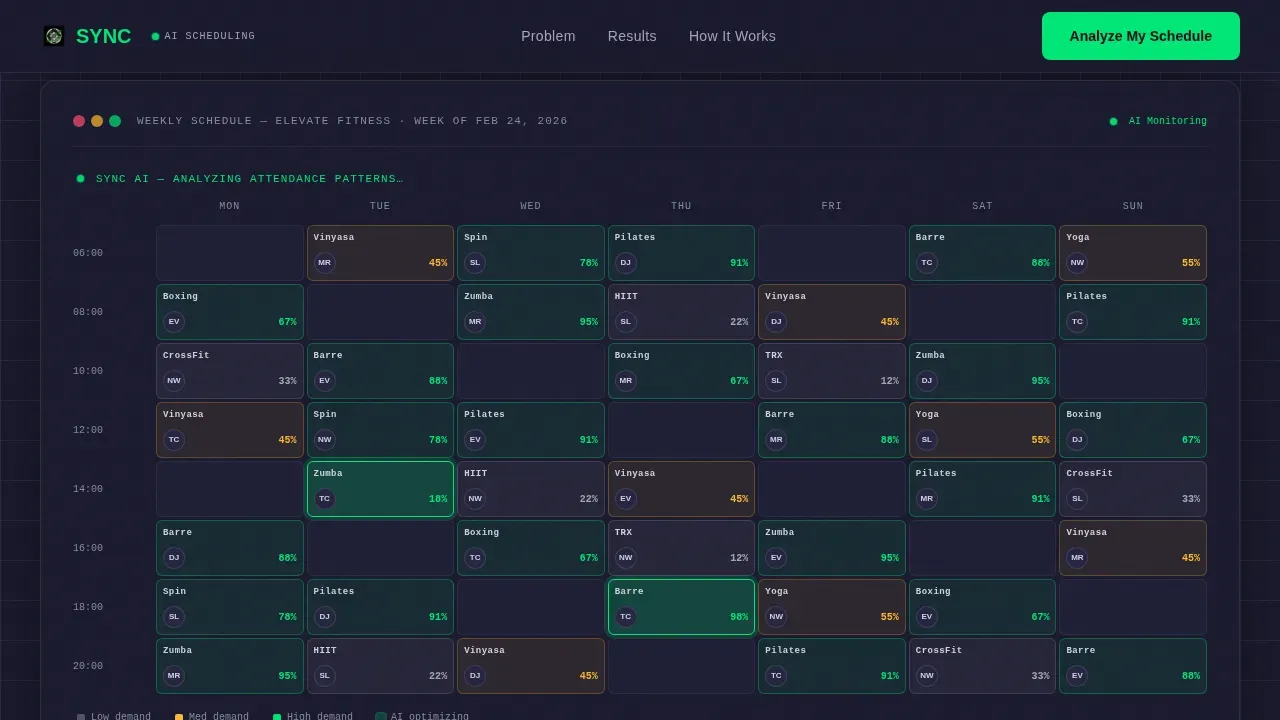This screenshot has height=720, width=1280.
Task: Click the MR avatar on Tuesday Vinyasa
Action: [324, 263]
